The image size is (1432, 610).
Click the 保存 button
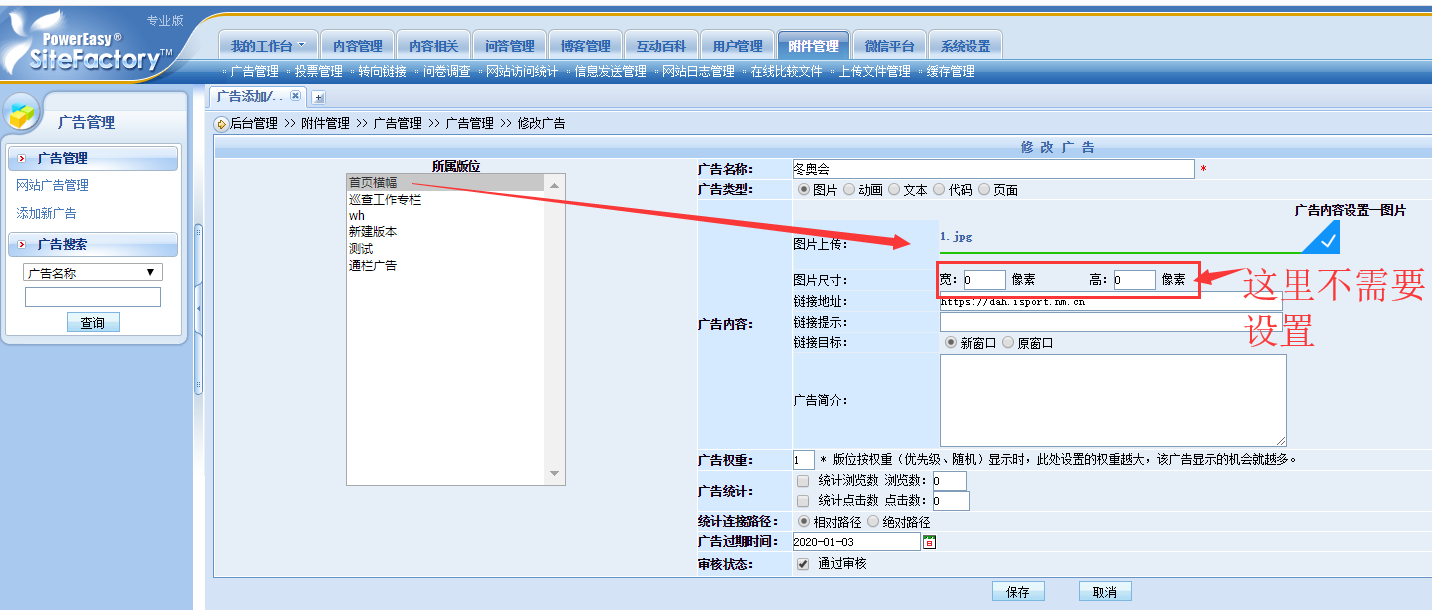pos(1018,591)
